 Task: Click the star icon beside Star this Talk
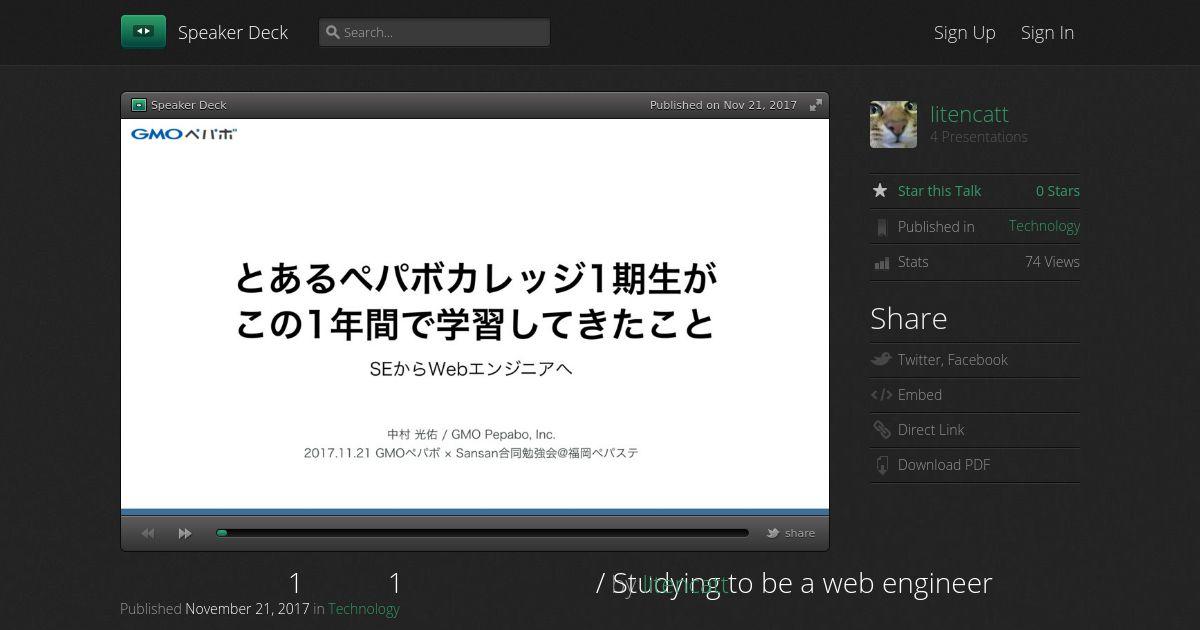tap(880, 190)
